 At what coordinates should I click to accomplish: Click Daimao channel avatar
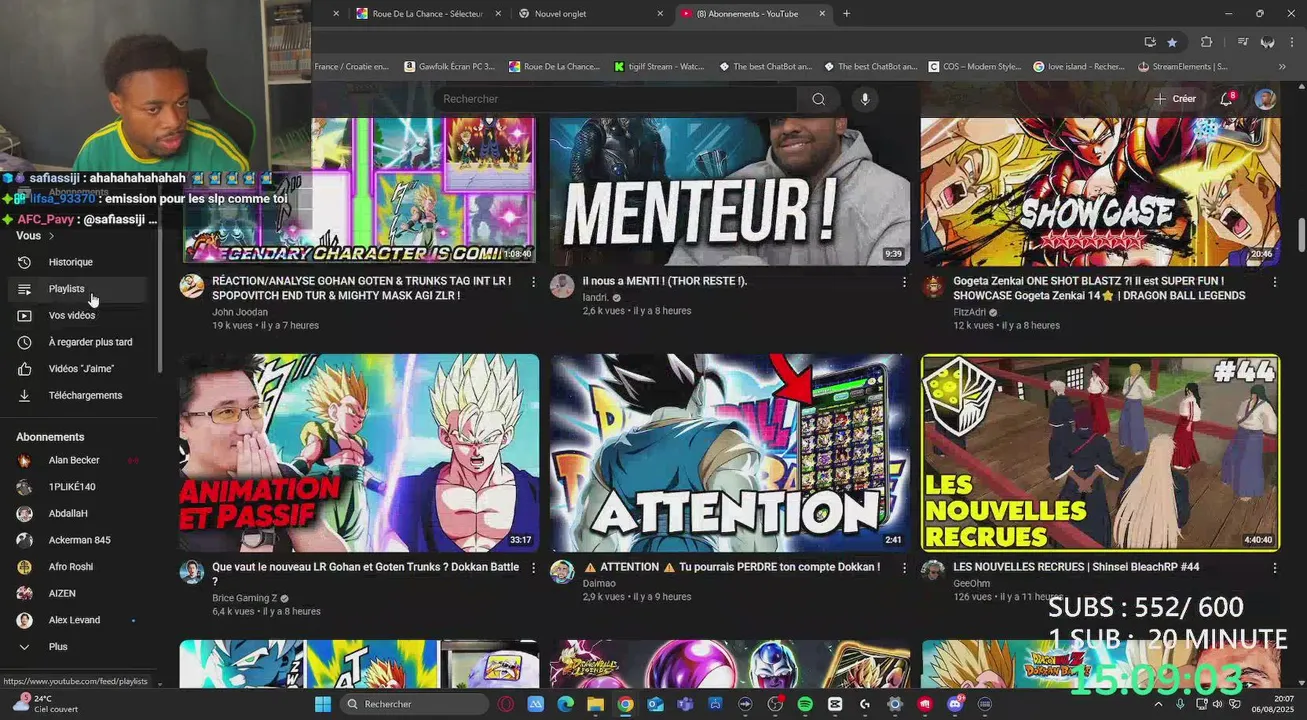562,571
